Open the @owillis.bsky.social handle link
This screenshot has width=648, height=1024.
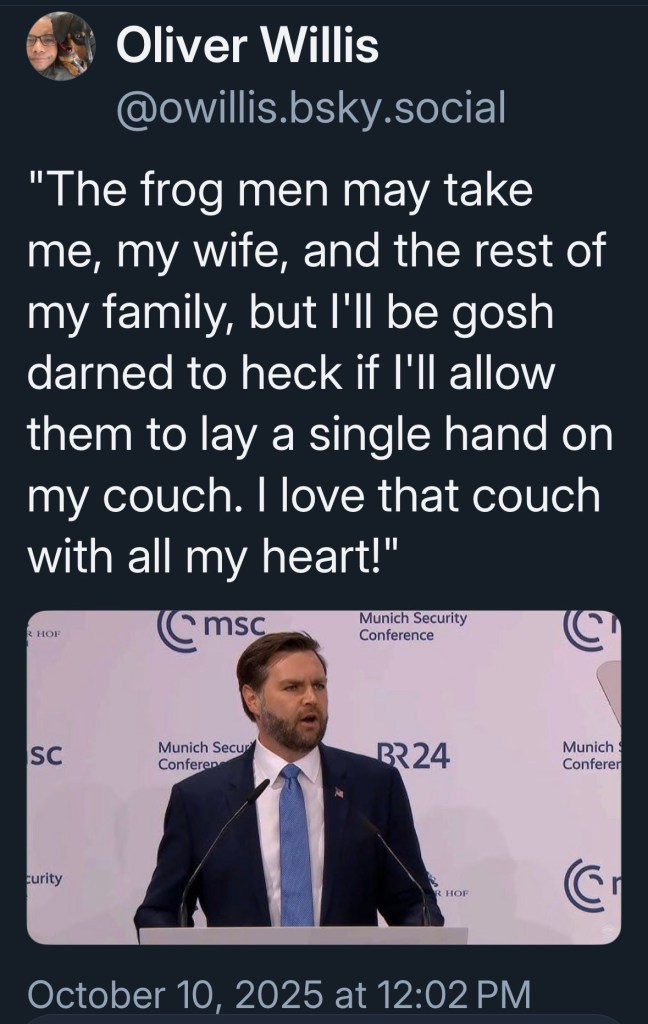click(311, 106)
